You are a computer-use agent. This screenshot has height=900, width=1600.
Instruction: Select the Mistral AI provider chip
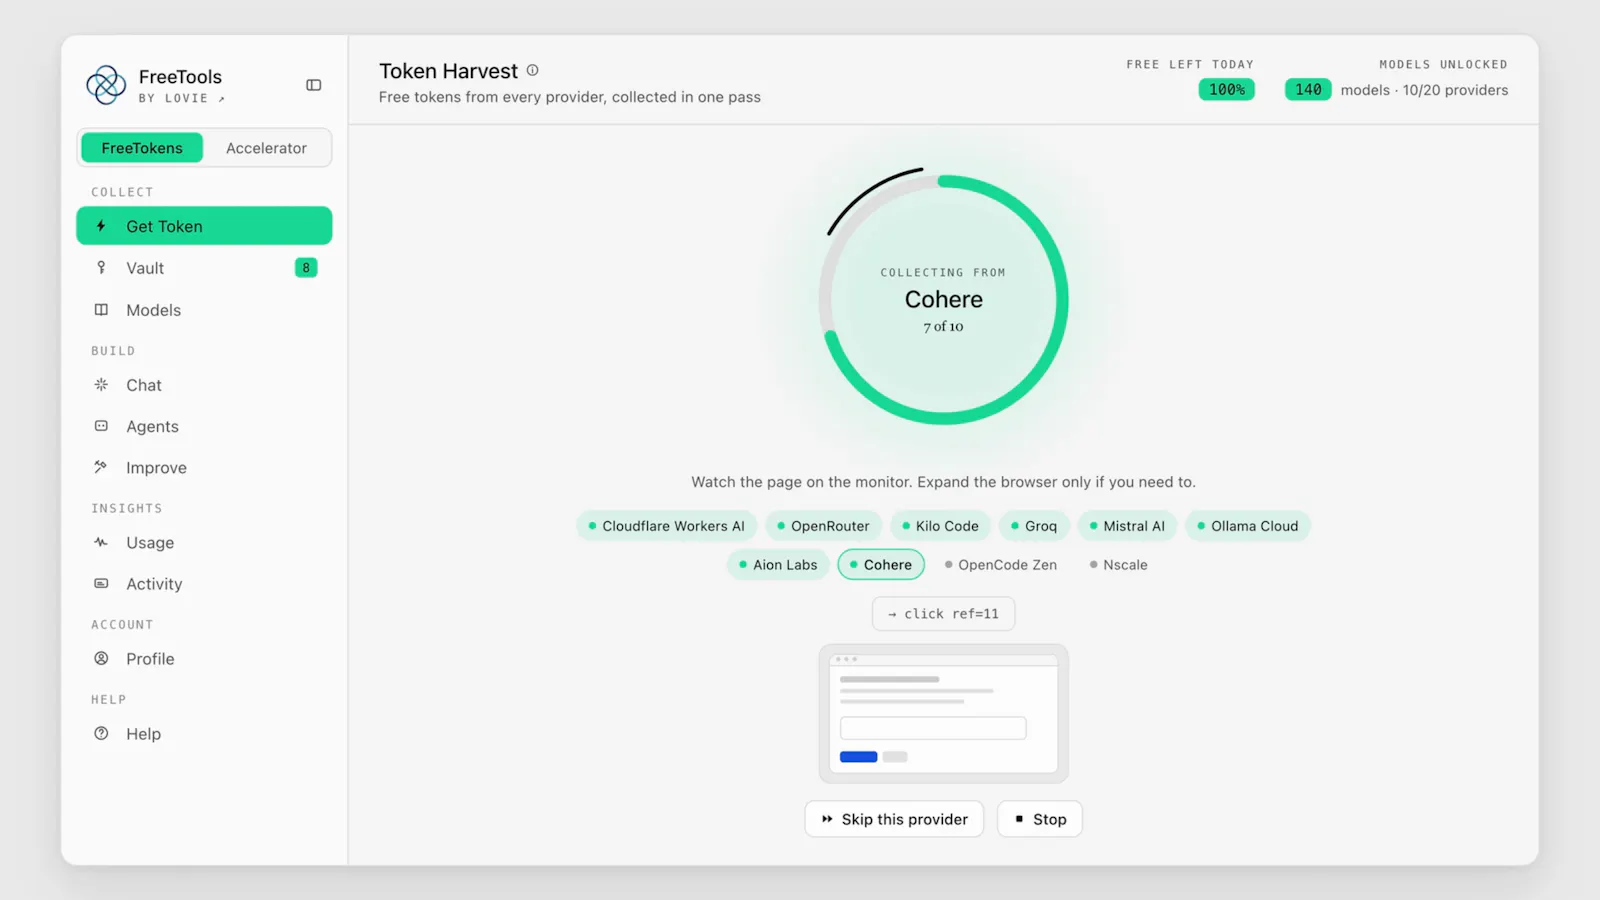pyautogui.click(x=1127, y=526)
